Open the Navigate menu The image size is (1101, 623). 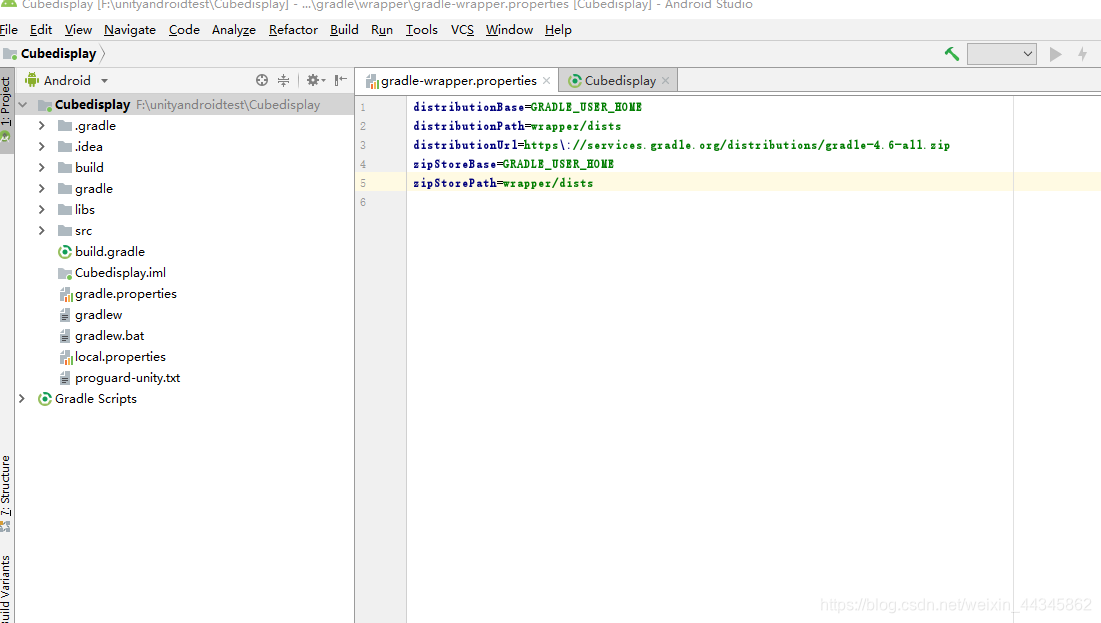(x=130, y=29)
